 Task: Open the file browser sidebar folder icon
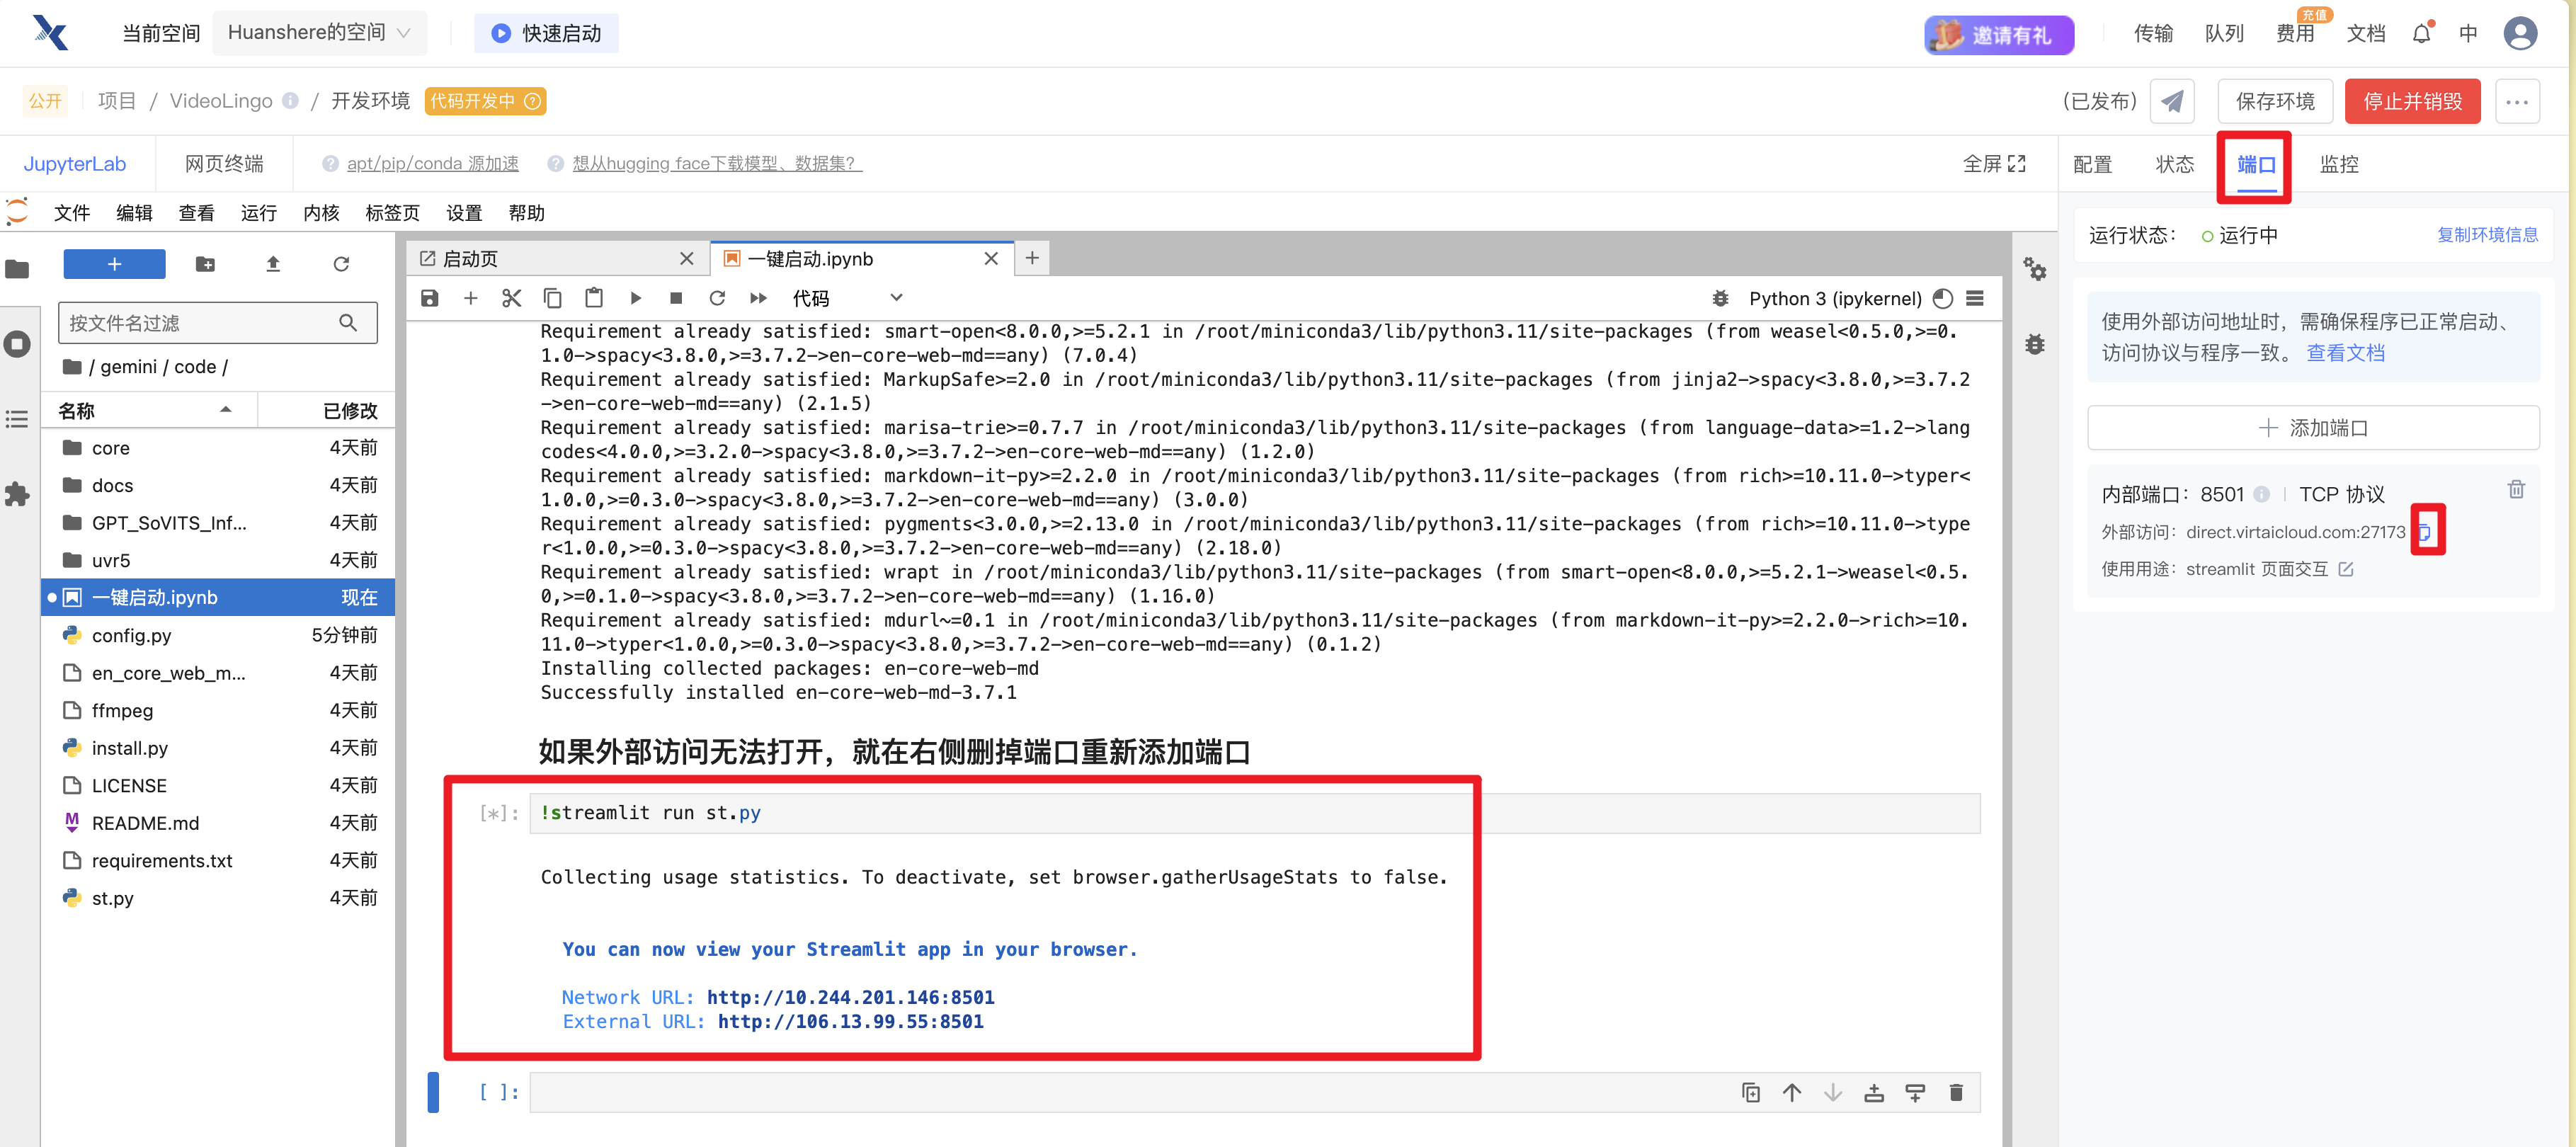click(18, 268)
